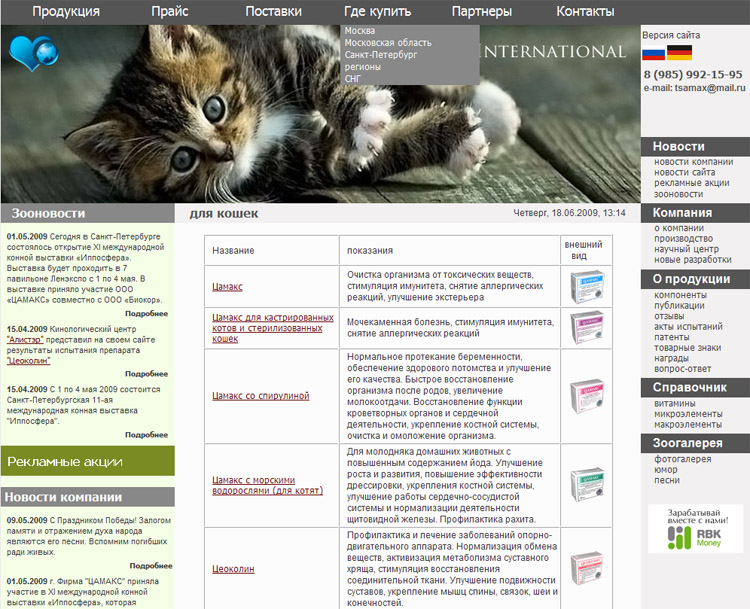
Task: Open награды sidebar link
Action: pyautogui.click(x=671, y=358)
